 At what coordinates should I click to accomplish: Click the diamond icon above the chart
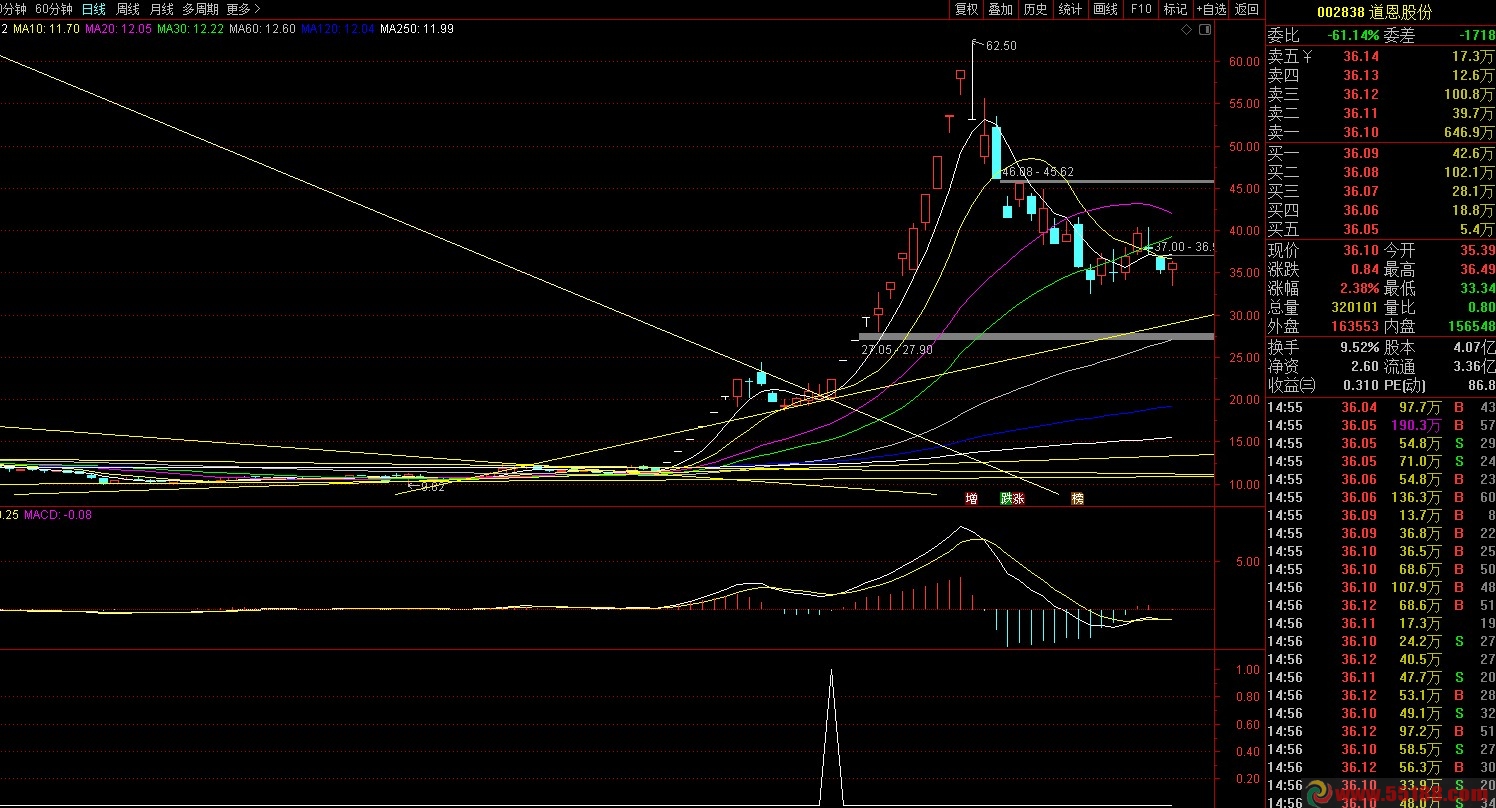click(x=1187, y=30)
